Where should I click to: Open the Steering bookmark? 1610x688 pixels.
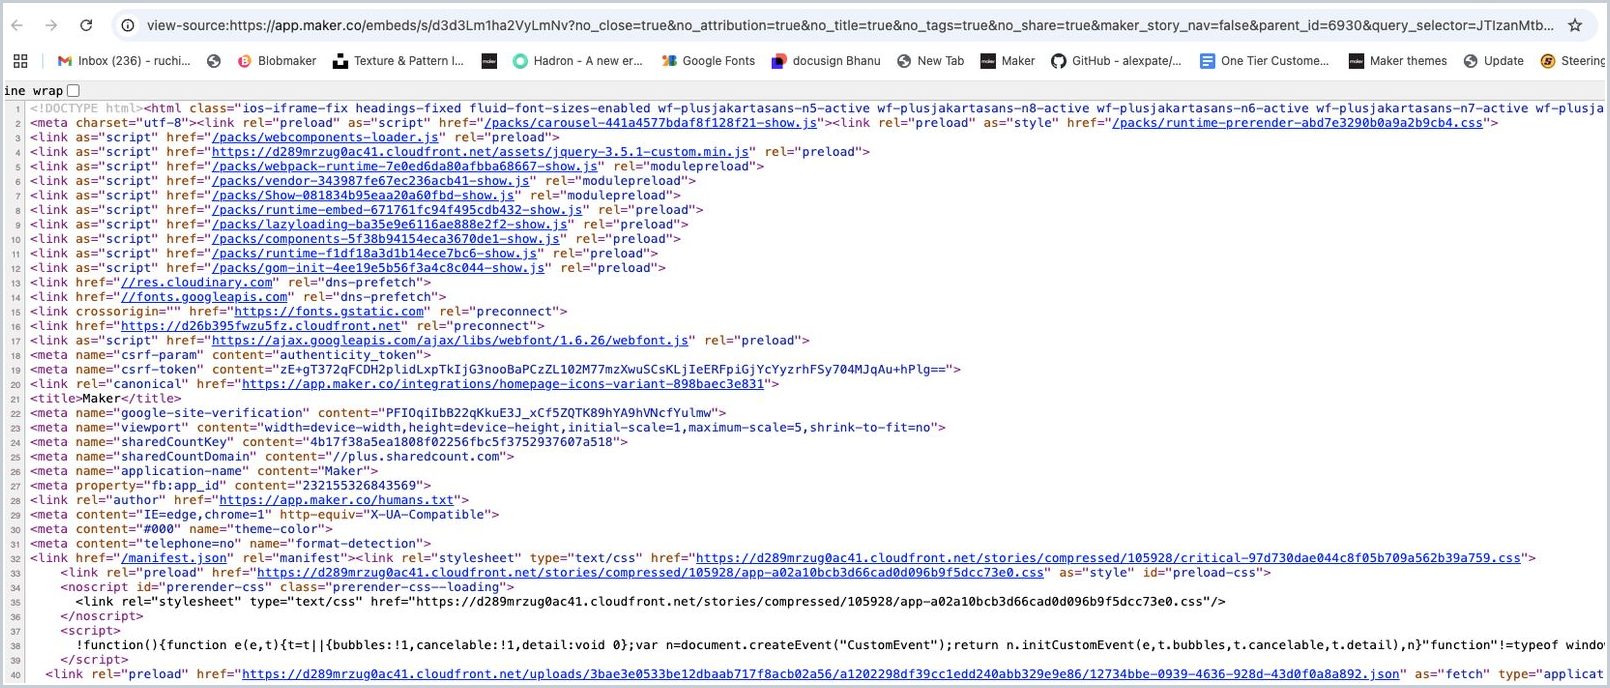click(x=1574, y=61)
